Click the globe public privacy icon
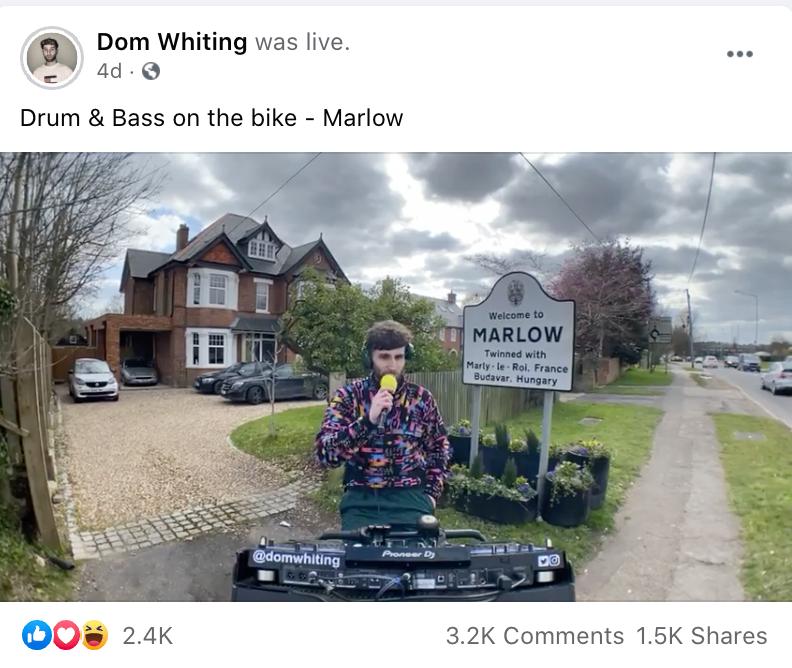Screen dimensions: 792x668 pyautogui.click(x=151, y=71)
